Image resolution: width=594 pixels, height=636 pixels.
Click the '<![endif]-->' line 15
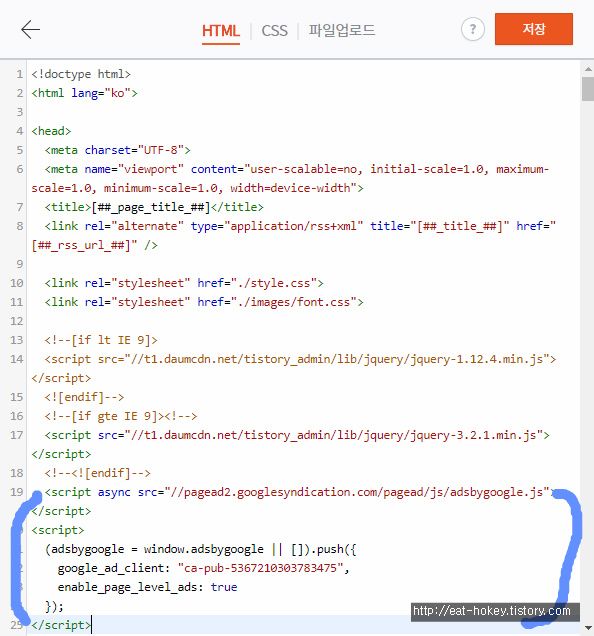point(84,397)
